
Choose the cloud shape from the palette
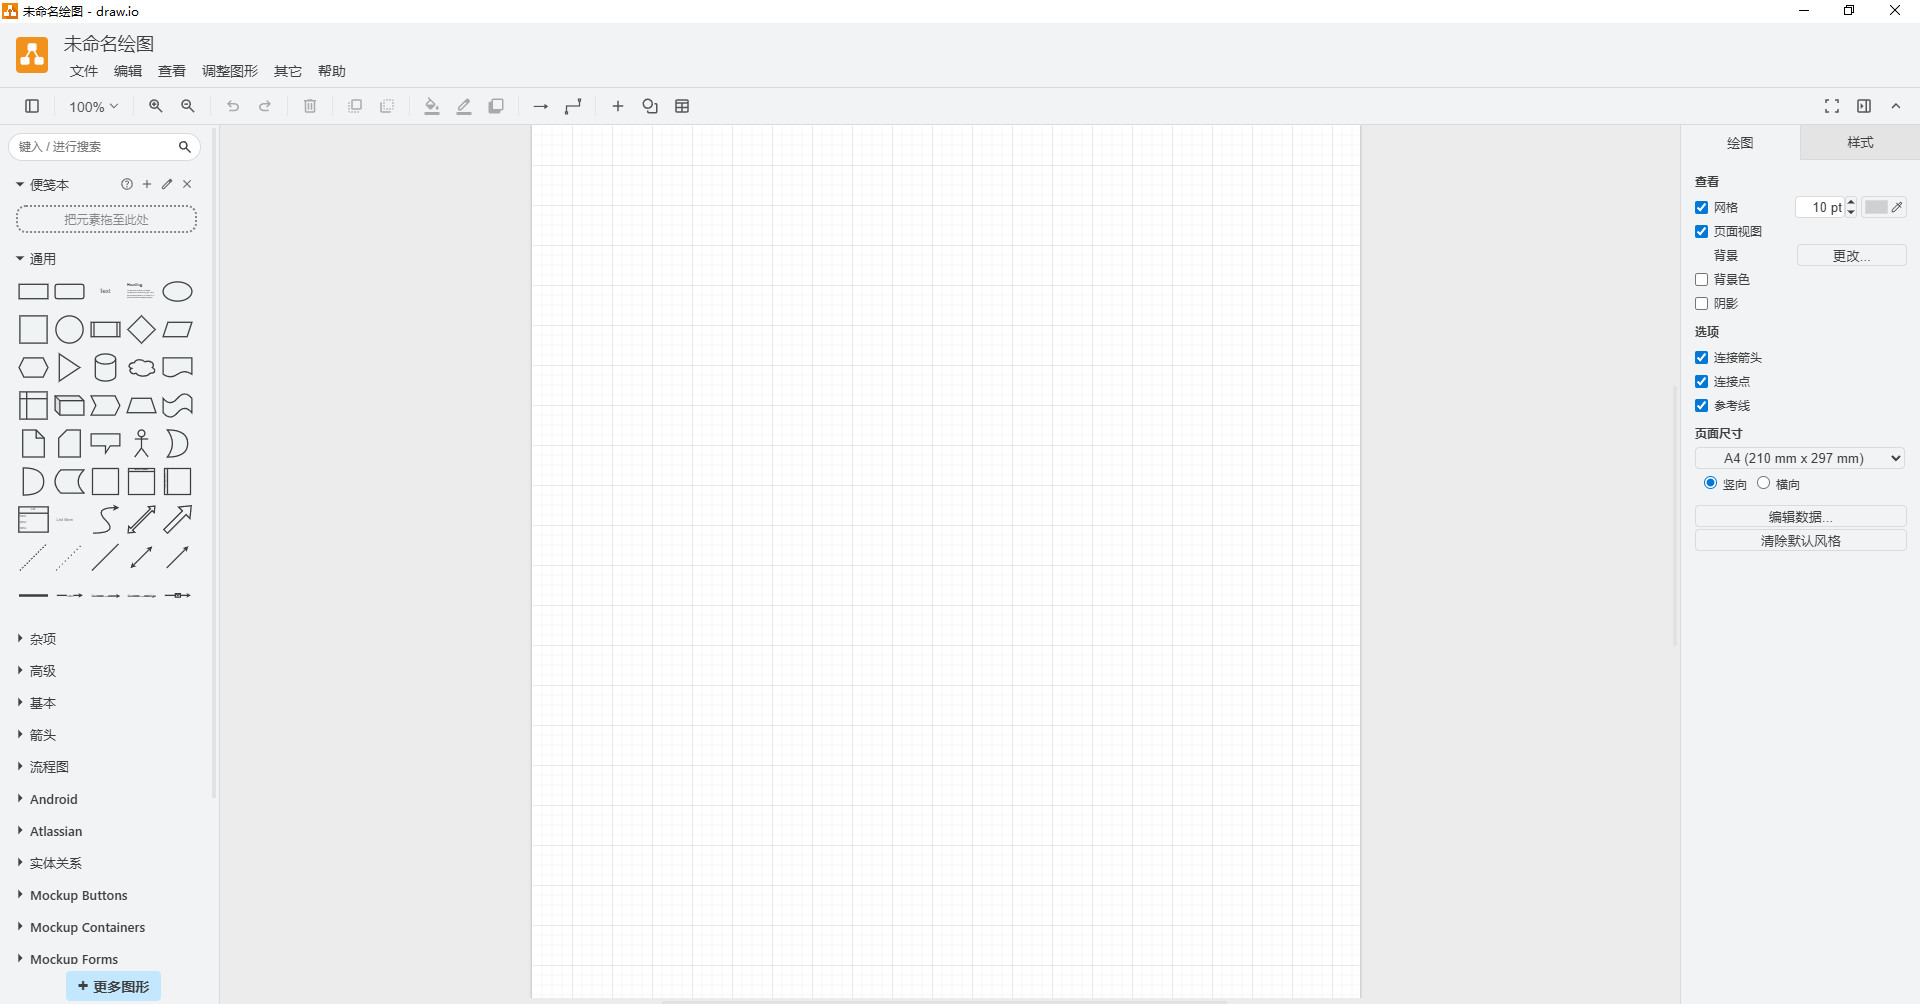141,368
